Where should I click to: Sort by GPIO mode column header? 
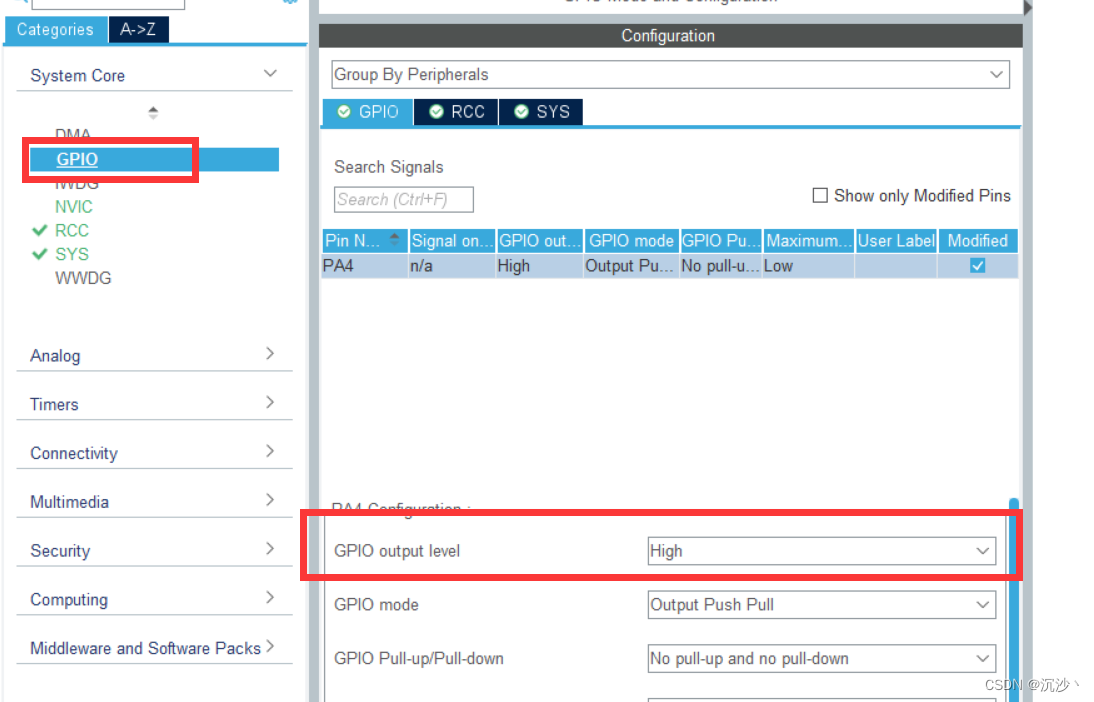pyautogui.click(x=631, y=241)
